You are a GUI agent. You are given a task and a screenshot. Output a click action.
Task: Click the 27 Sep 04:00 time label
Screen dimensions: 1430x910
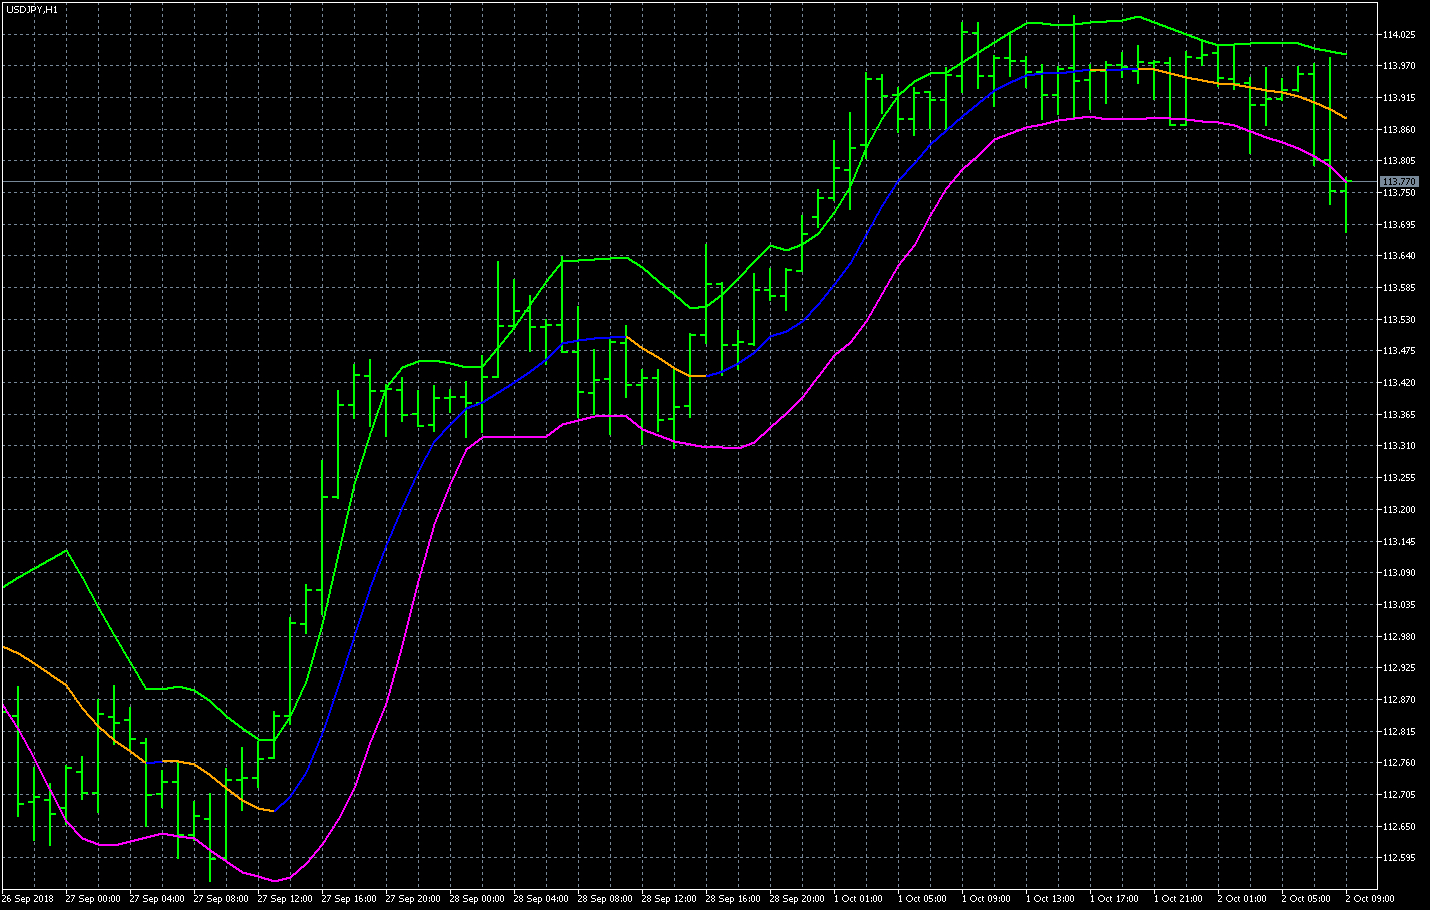[x=157, y=899]
